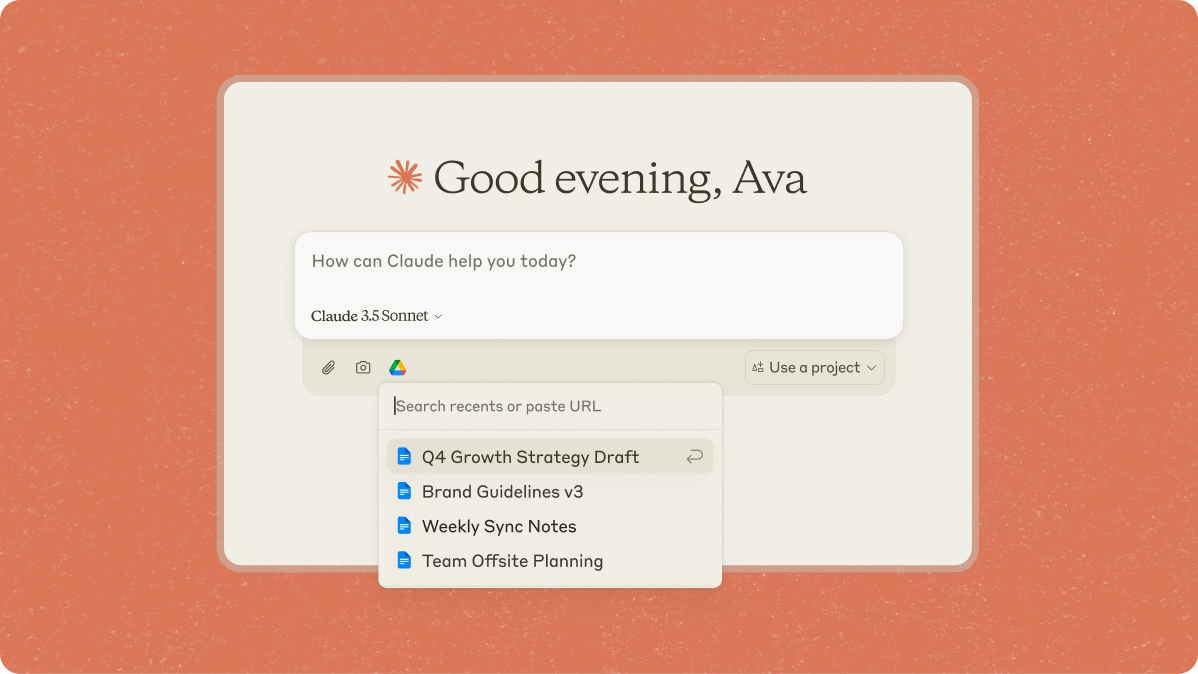Click the document icon beside Weekly Sync Notes
This screenshot has height=674, width=1198.
[404, 526]
